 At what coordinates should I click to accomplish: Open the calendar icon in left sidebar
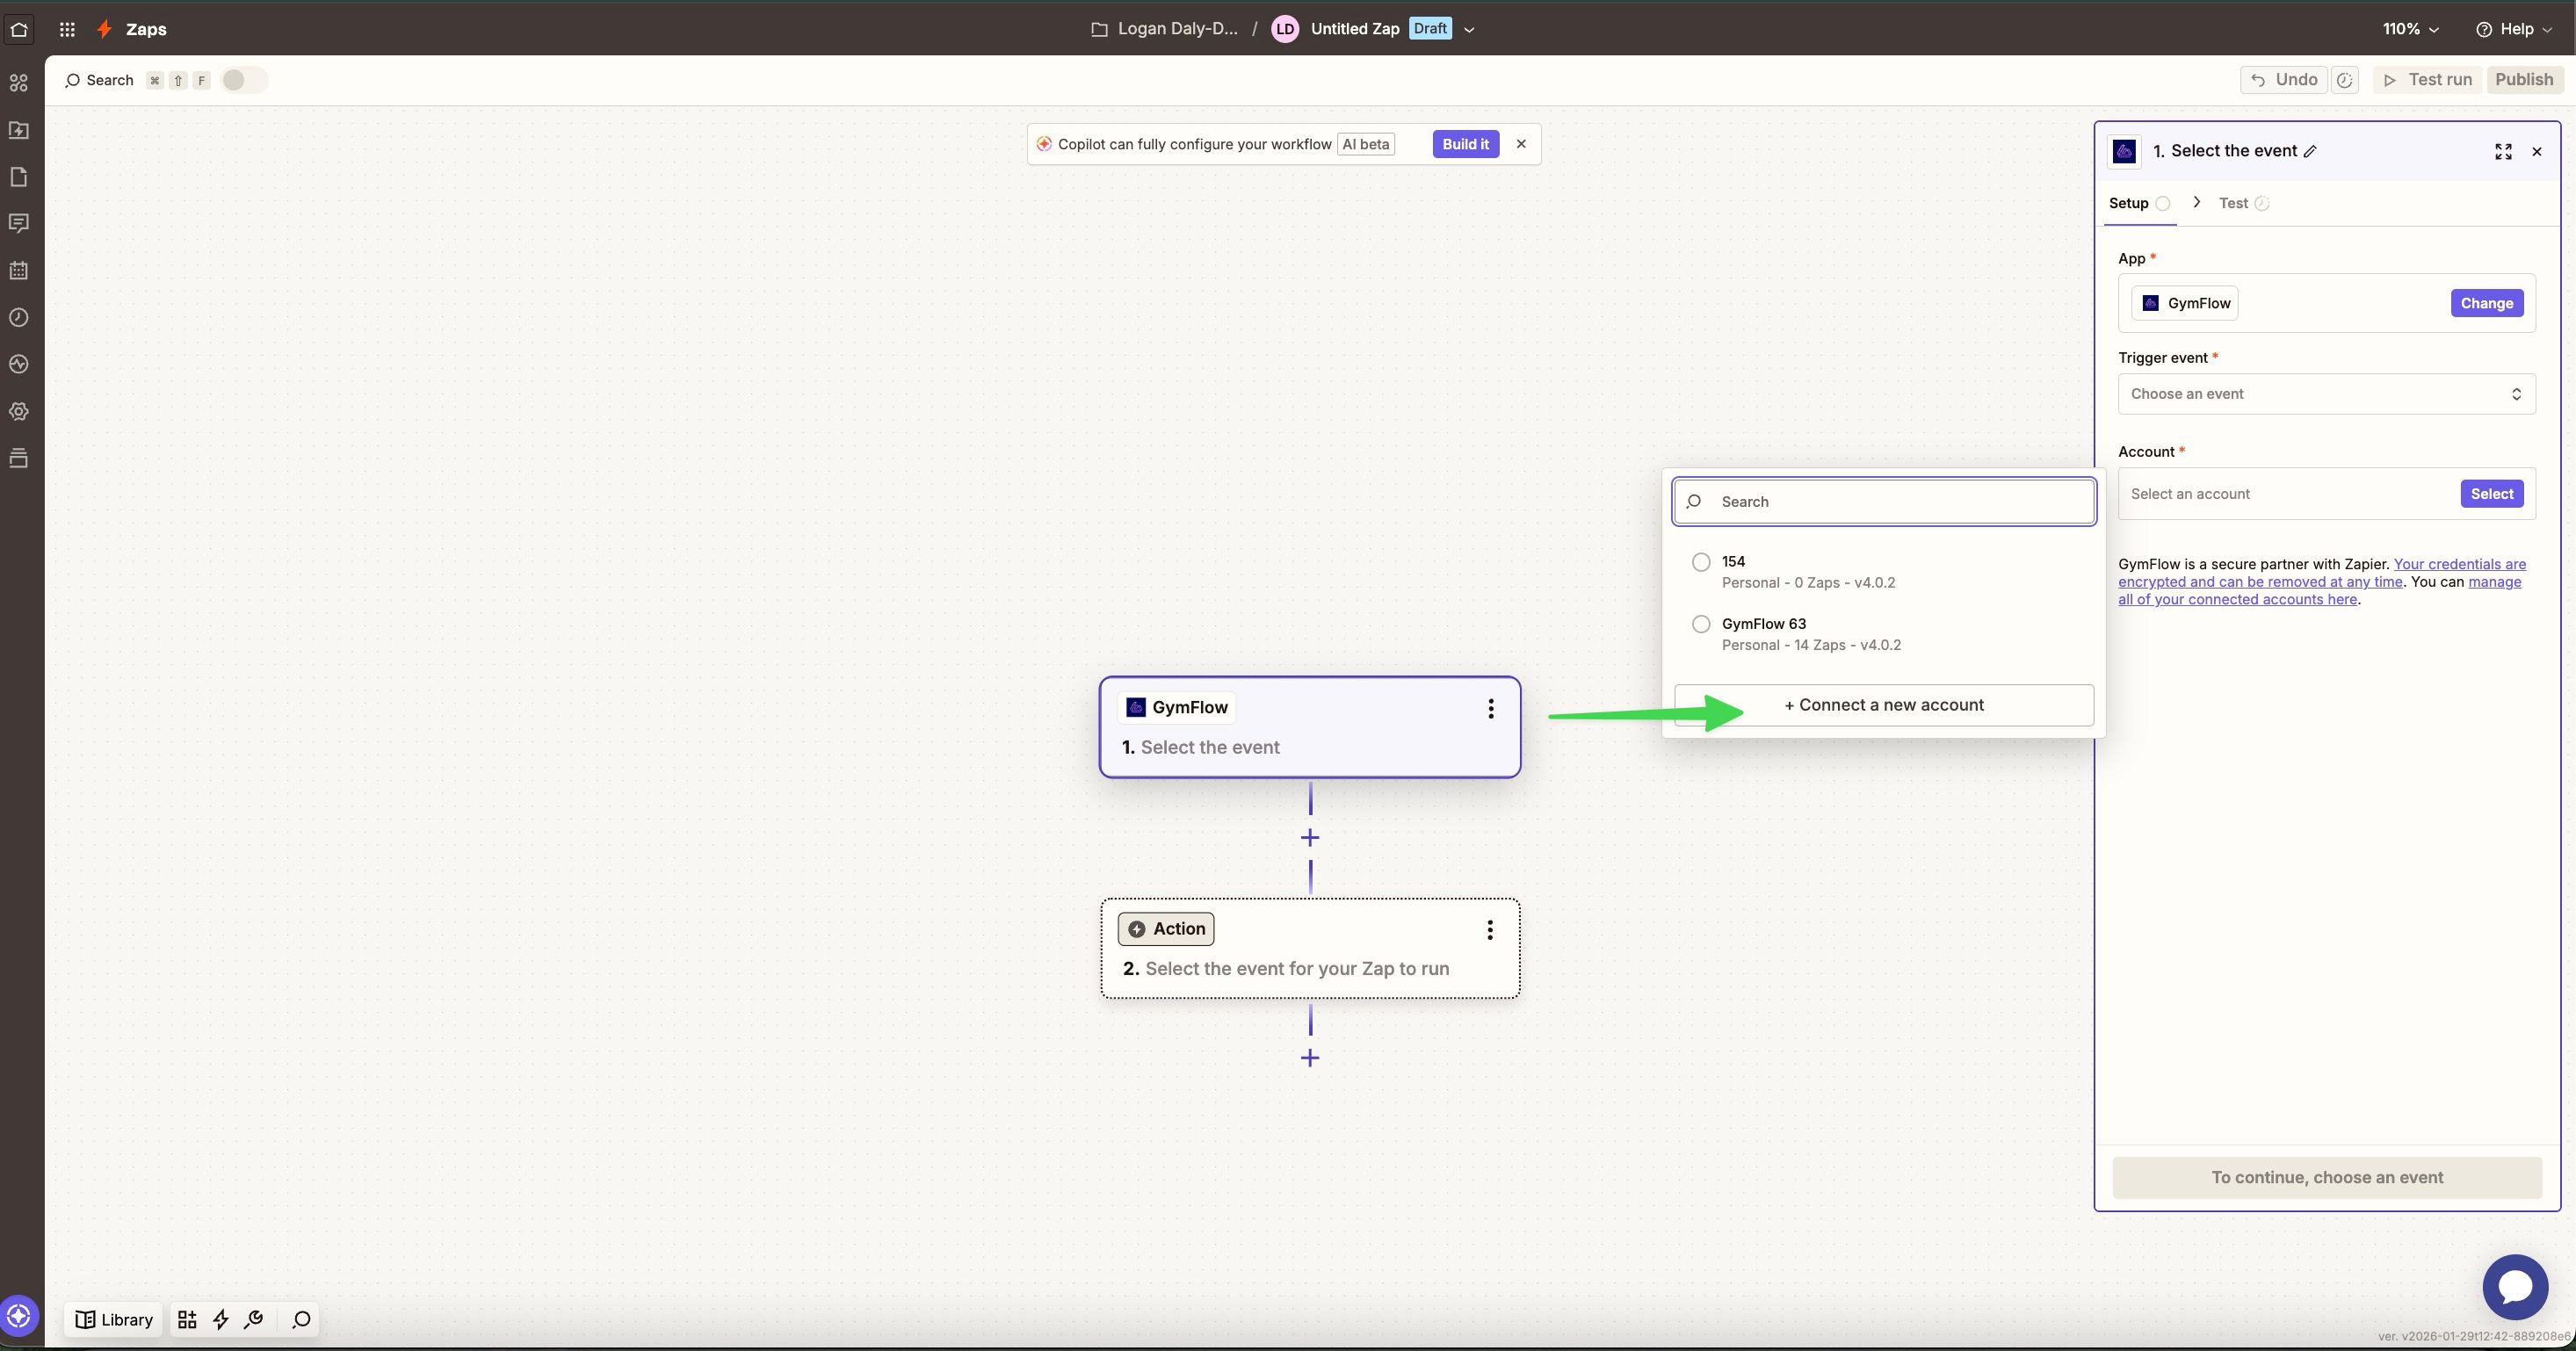click(x=19, y=270)
